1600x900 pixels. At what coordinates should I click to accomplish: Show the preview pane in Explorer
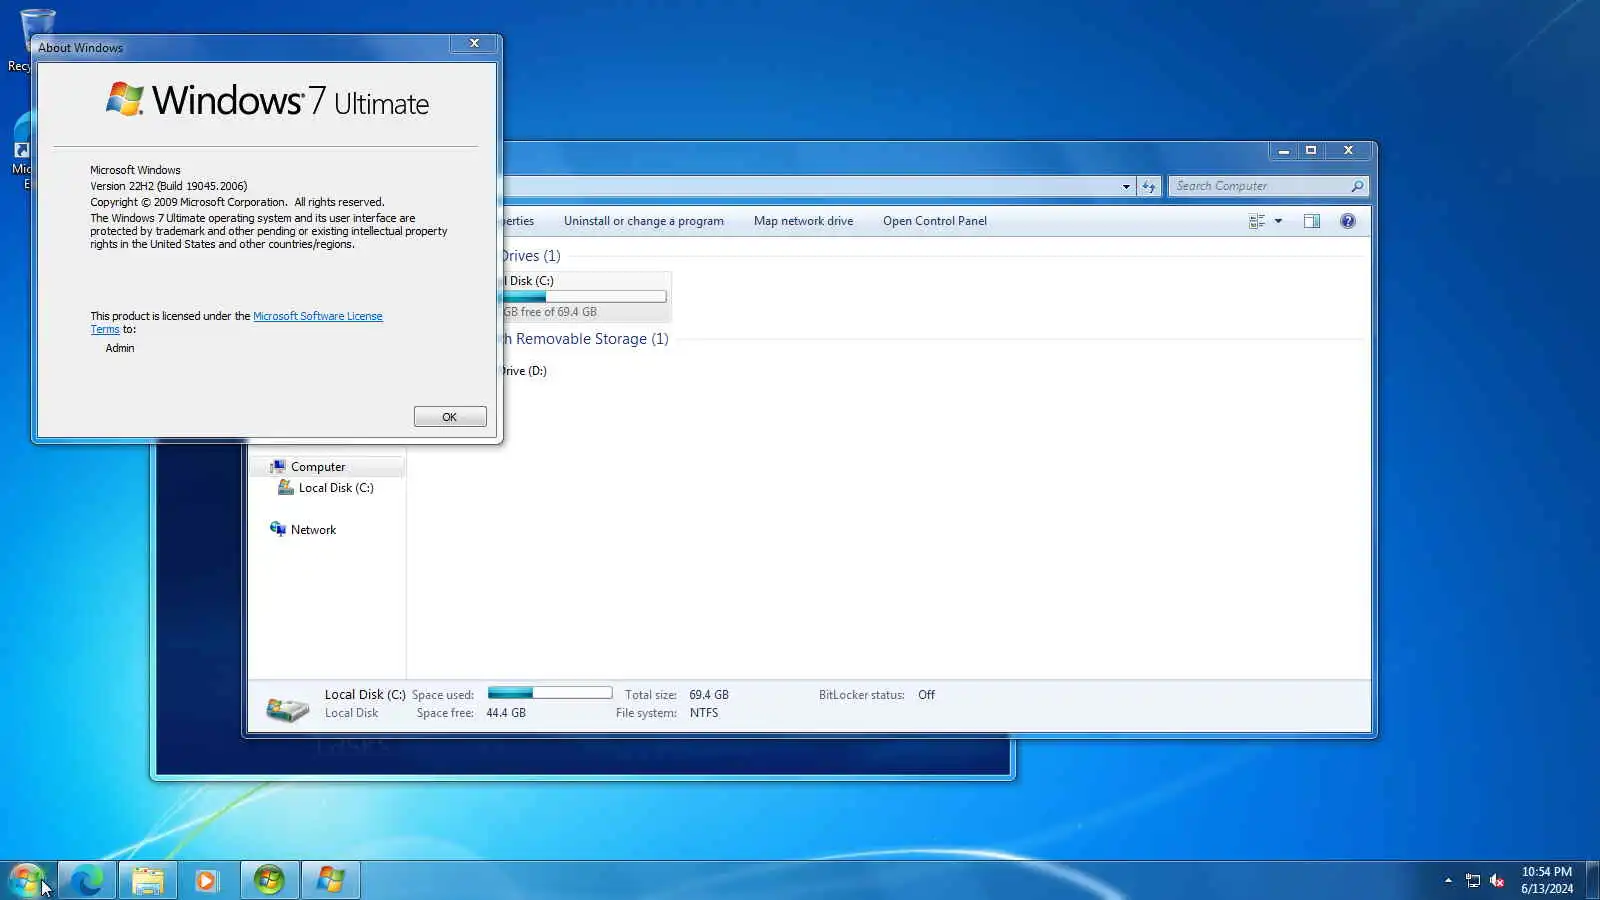(1312, 221)
